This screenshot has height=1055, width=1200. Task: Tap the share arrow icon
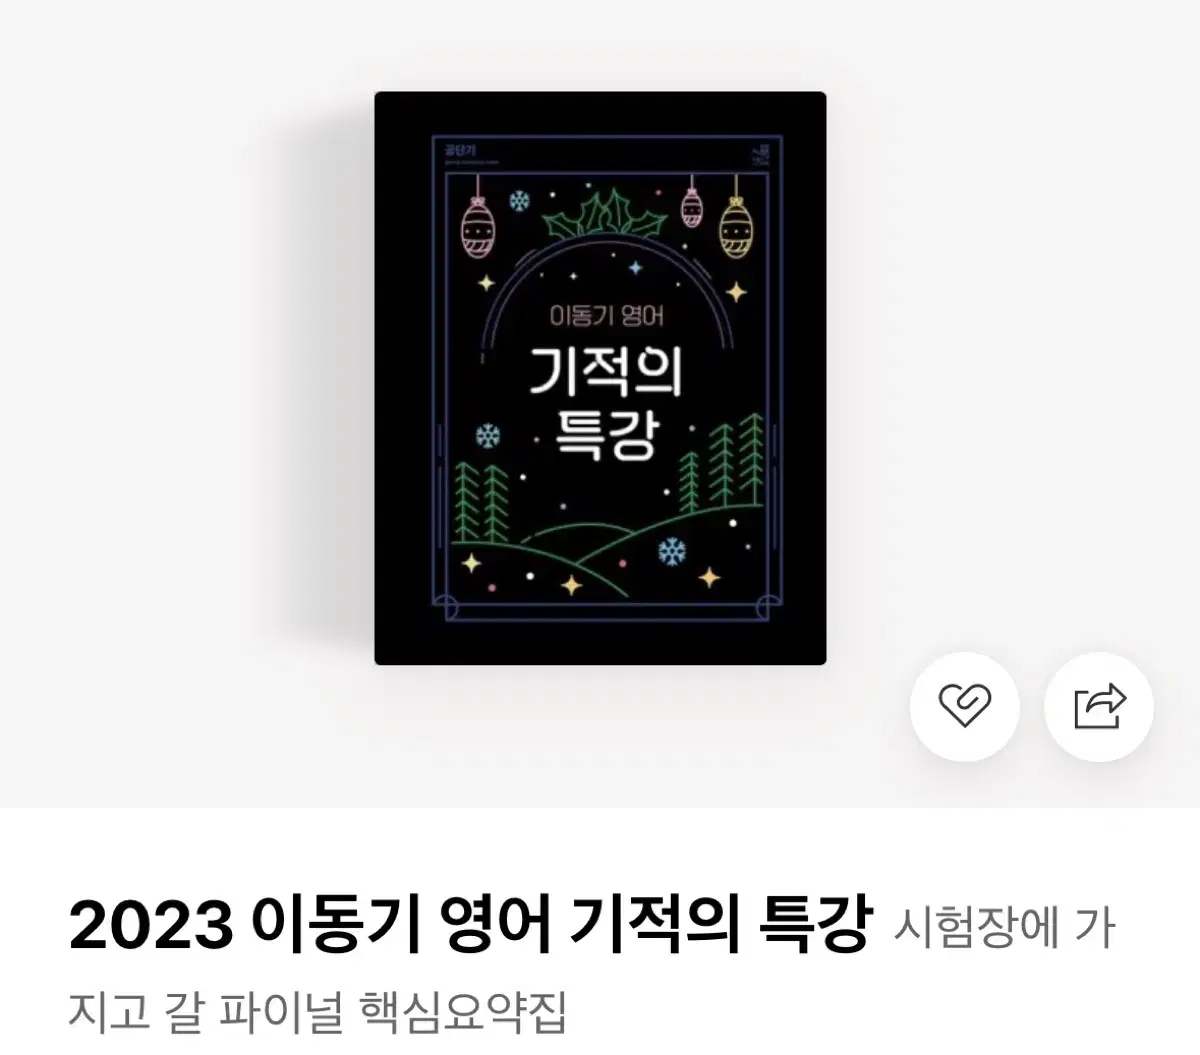click(x=1099, y=706)
